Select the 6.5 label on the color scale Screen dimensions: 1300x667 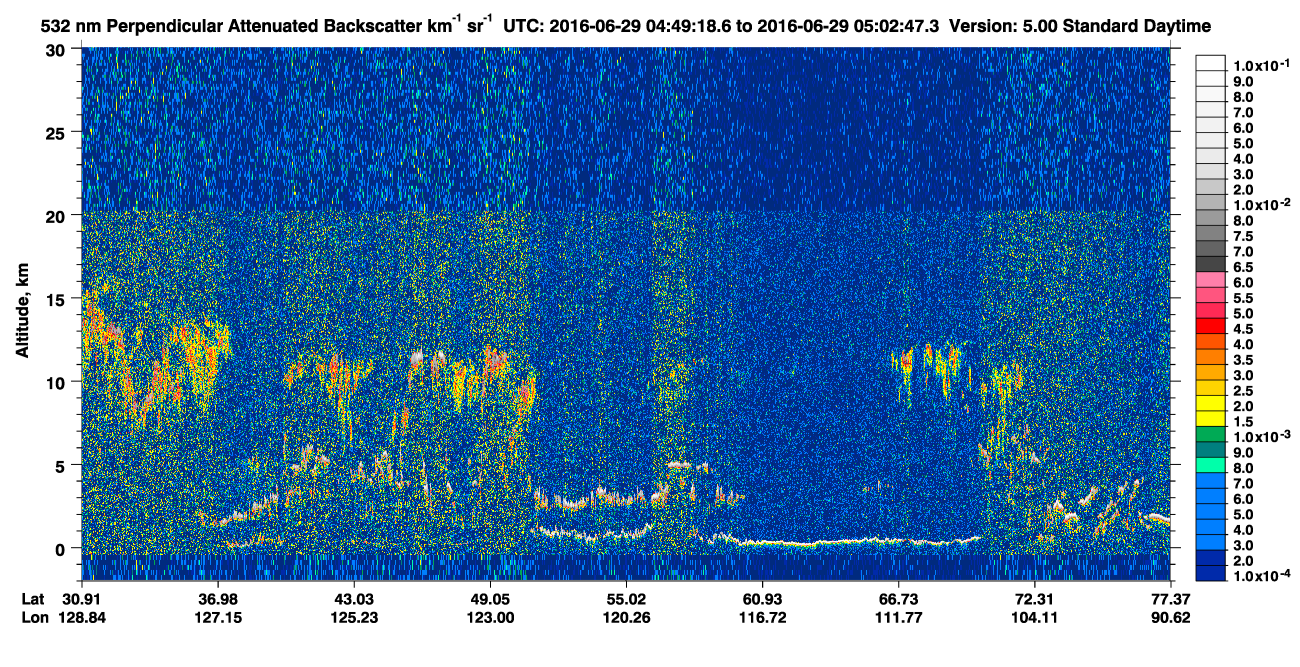pos(1243,267)
